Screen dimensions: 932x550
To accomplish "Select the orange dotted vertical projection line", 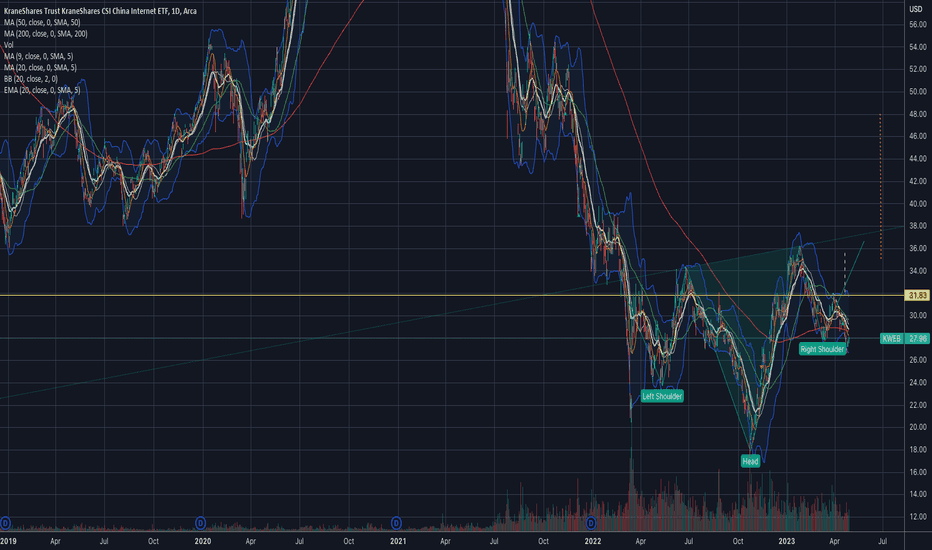I will pos(880,186).
